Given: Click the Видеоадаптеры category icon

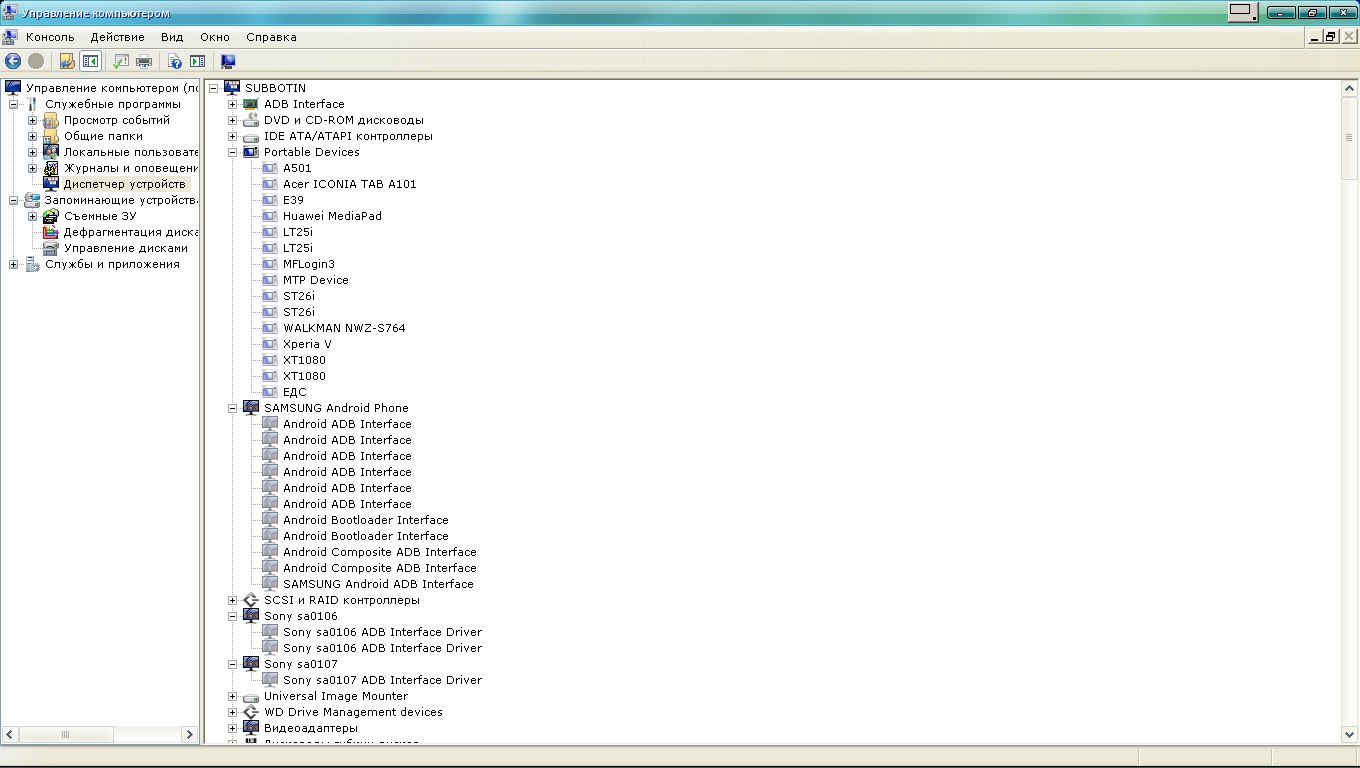Looking at the screenshot, I should (x=251, y=728).
